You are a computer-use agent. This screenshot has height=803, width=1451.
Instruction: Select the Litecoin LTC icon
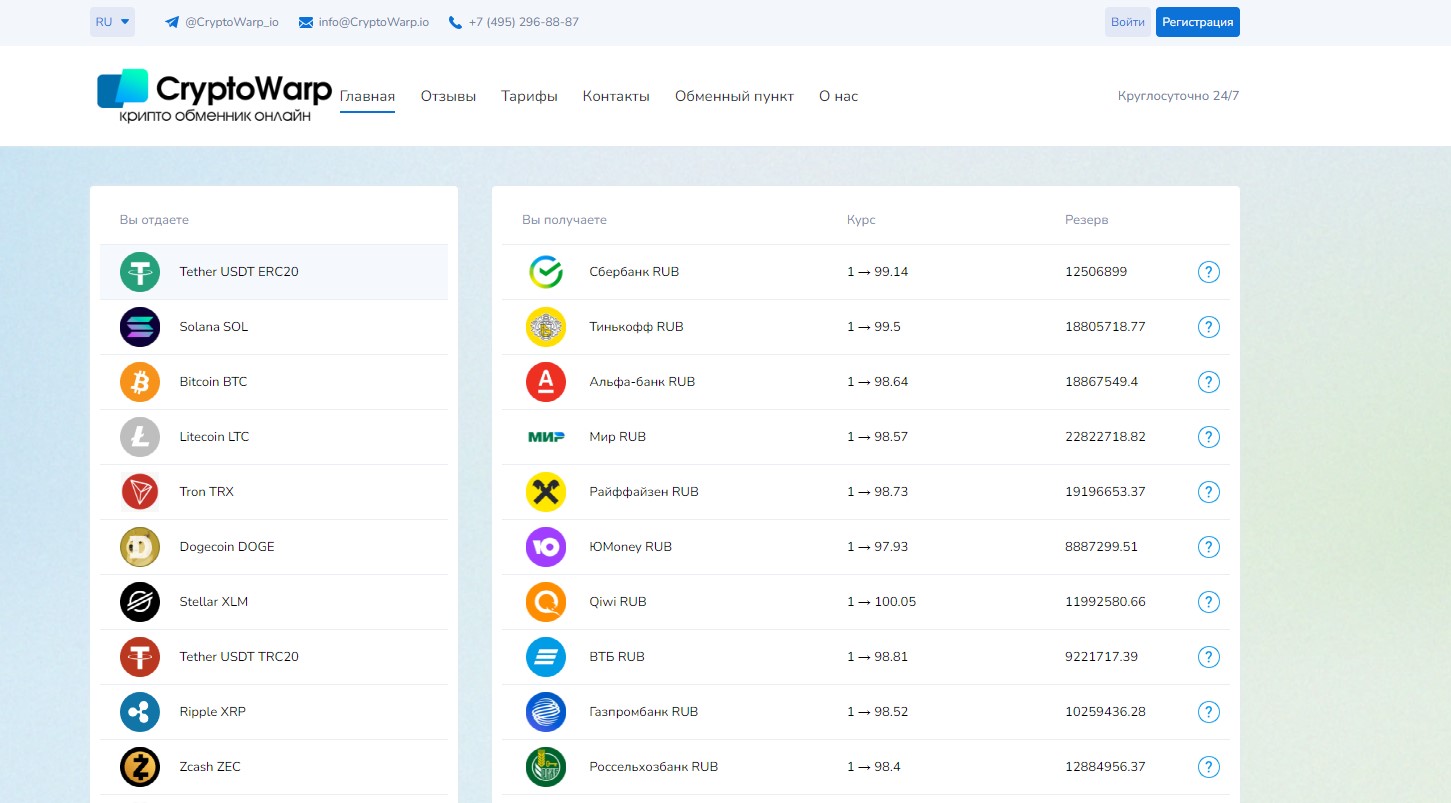pos(140,437)
